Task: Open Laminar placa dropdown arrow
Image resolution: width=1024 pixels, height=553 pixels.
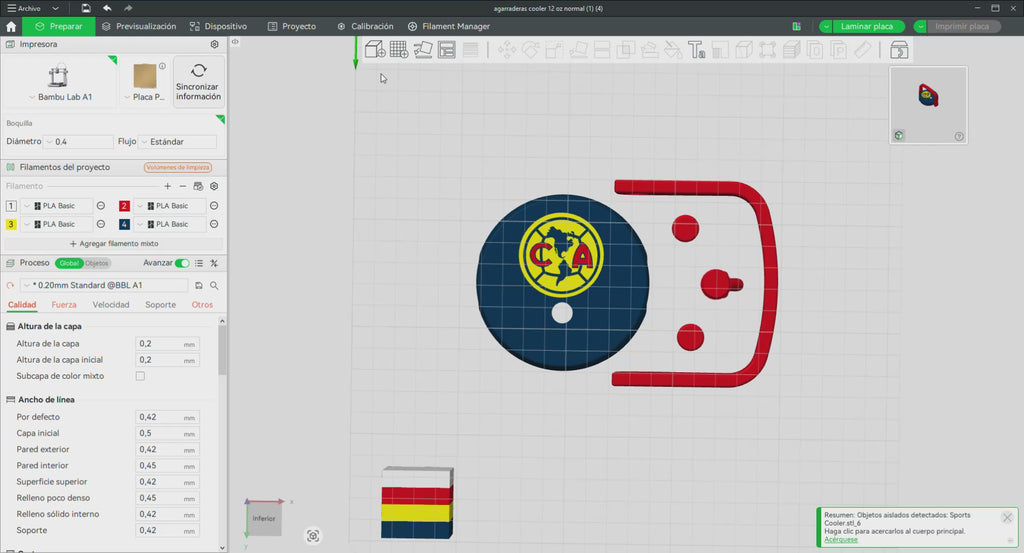Action: [x=826, y=27]
